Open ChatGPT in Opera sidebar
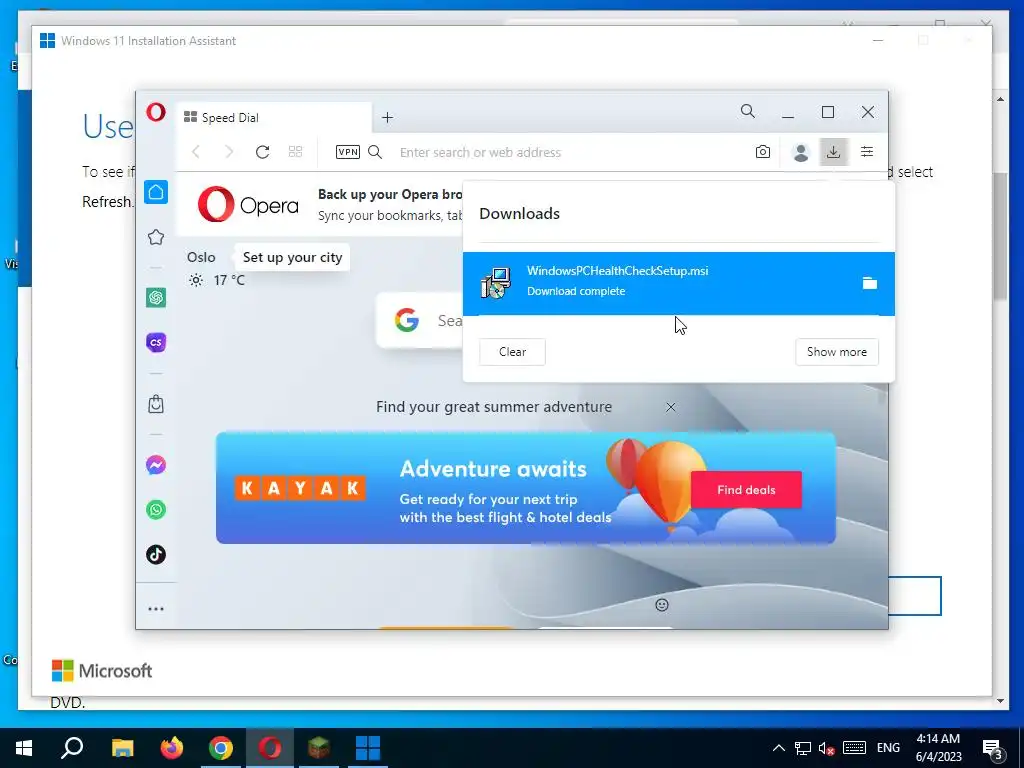This screenshot has height=768, width=1024. 156,298
